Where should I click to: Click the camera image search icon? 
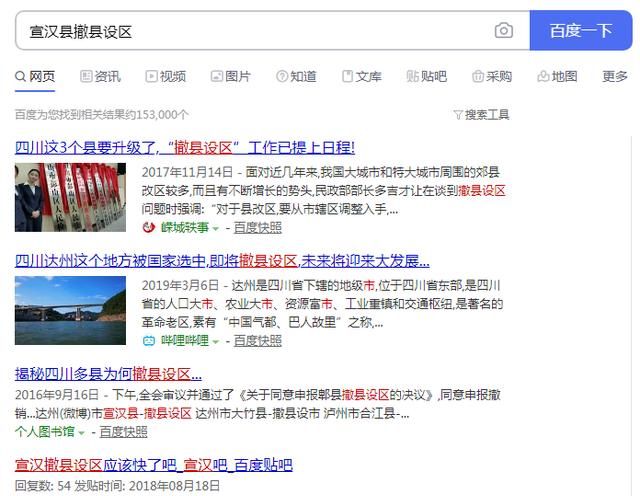[x=504, y=31]
